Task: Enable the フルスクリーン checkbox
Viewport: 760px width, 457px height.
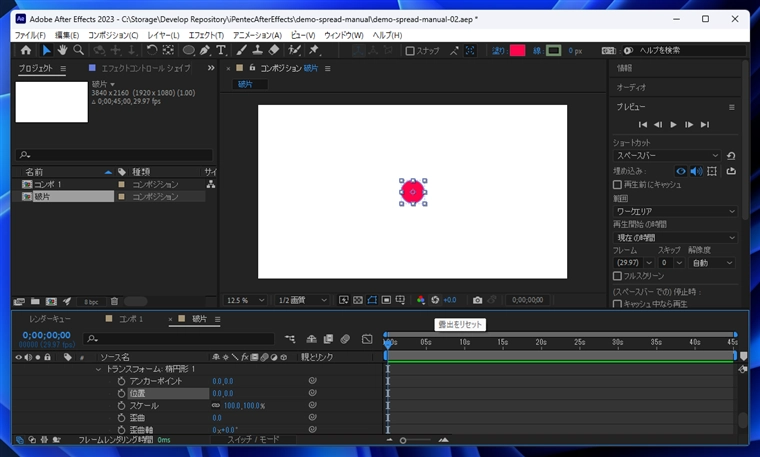Action: [617, 276]
